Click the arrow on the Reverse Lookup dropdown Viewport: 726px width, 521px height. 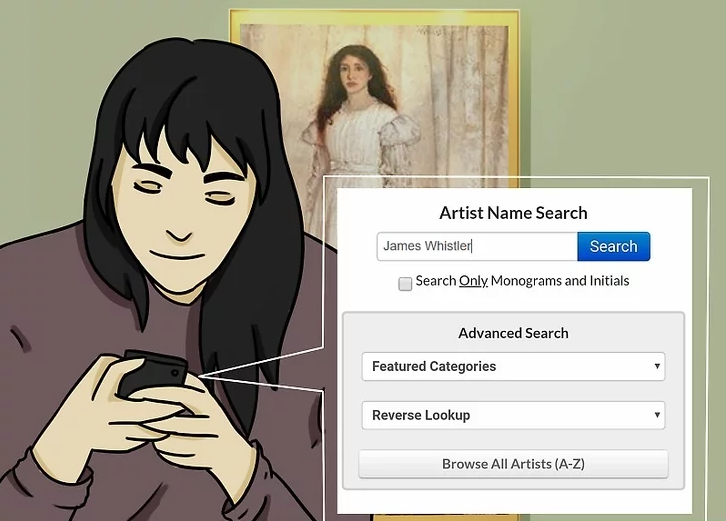tap(657, 415)
